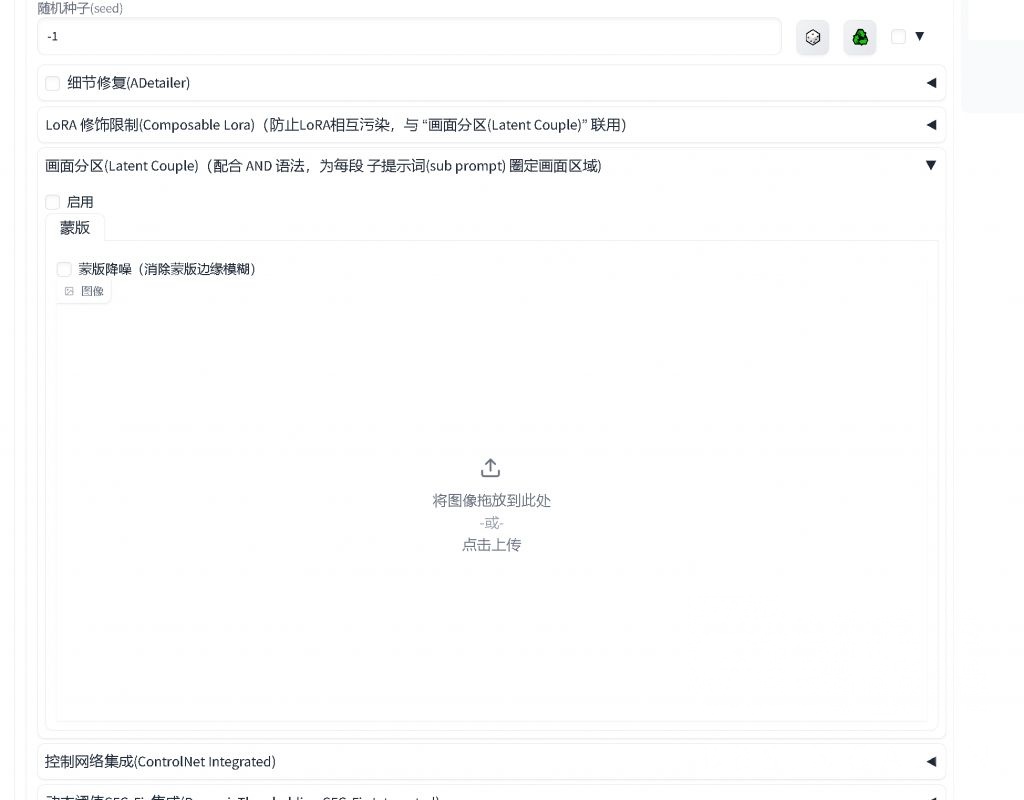Screen dimensions: 1024x800
Task: Expand the Composable Lora section
Action: (930, 124)
